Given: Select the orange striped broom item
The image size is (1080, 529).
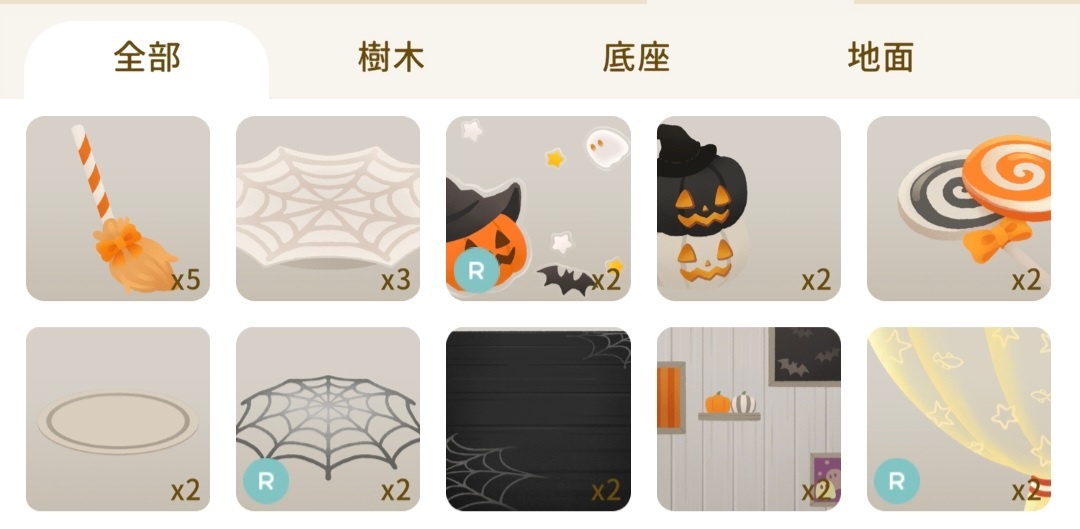Looking at the screenshot, I should (x=118, y=208).
